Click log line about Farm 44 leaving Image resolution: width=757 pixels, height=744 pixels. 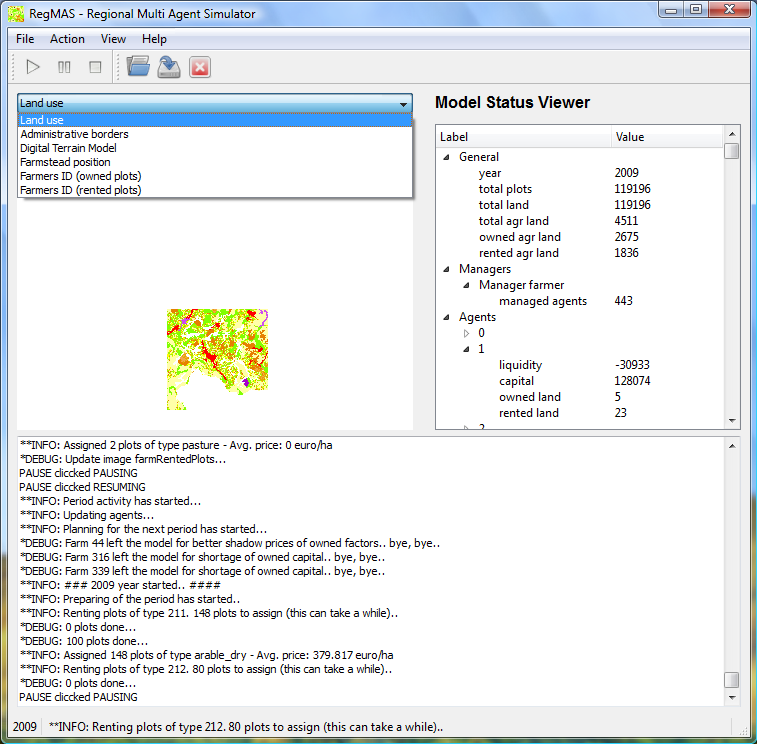point(230,543)
